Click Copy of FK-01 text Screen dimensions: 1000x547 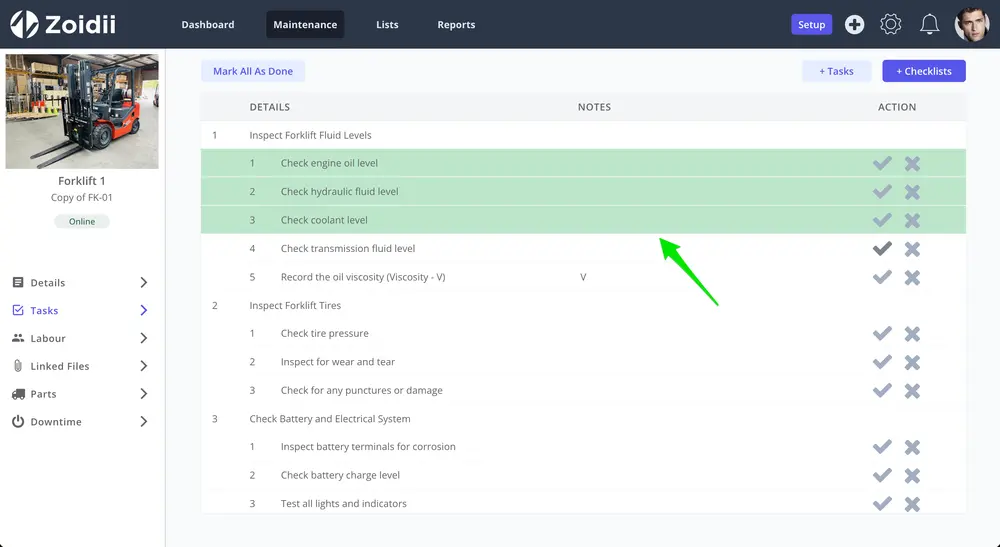pos(82,198)
